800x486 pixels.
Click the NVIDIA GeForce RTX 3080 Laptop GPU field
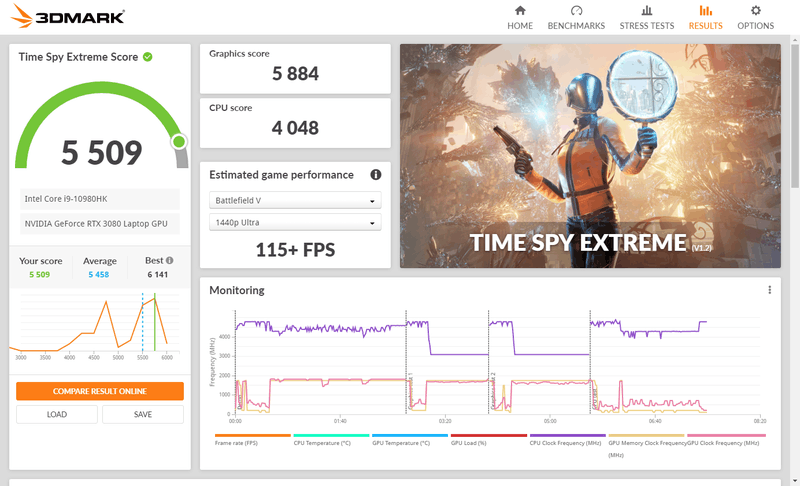[x=100, y=223]
